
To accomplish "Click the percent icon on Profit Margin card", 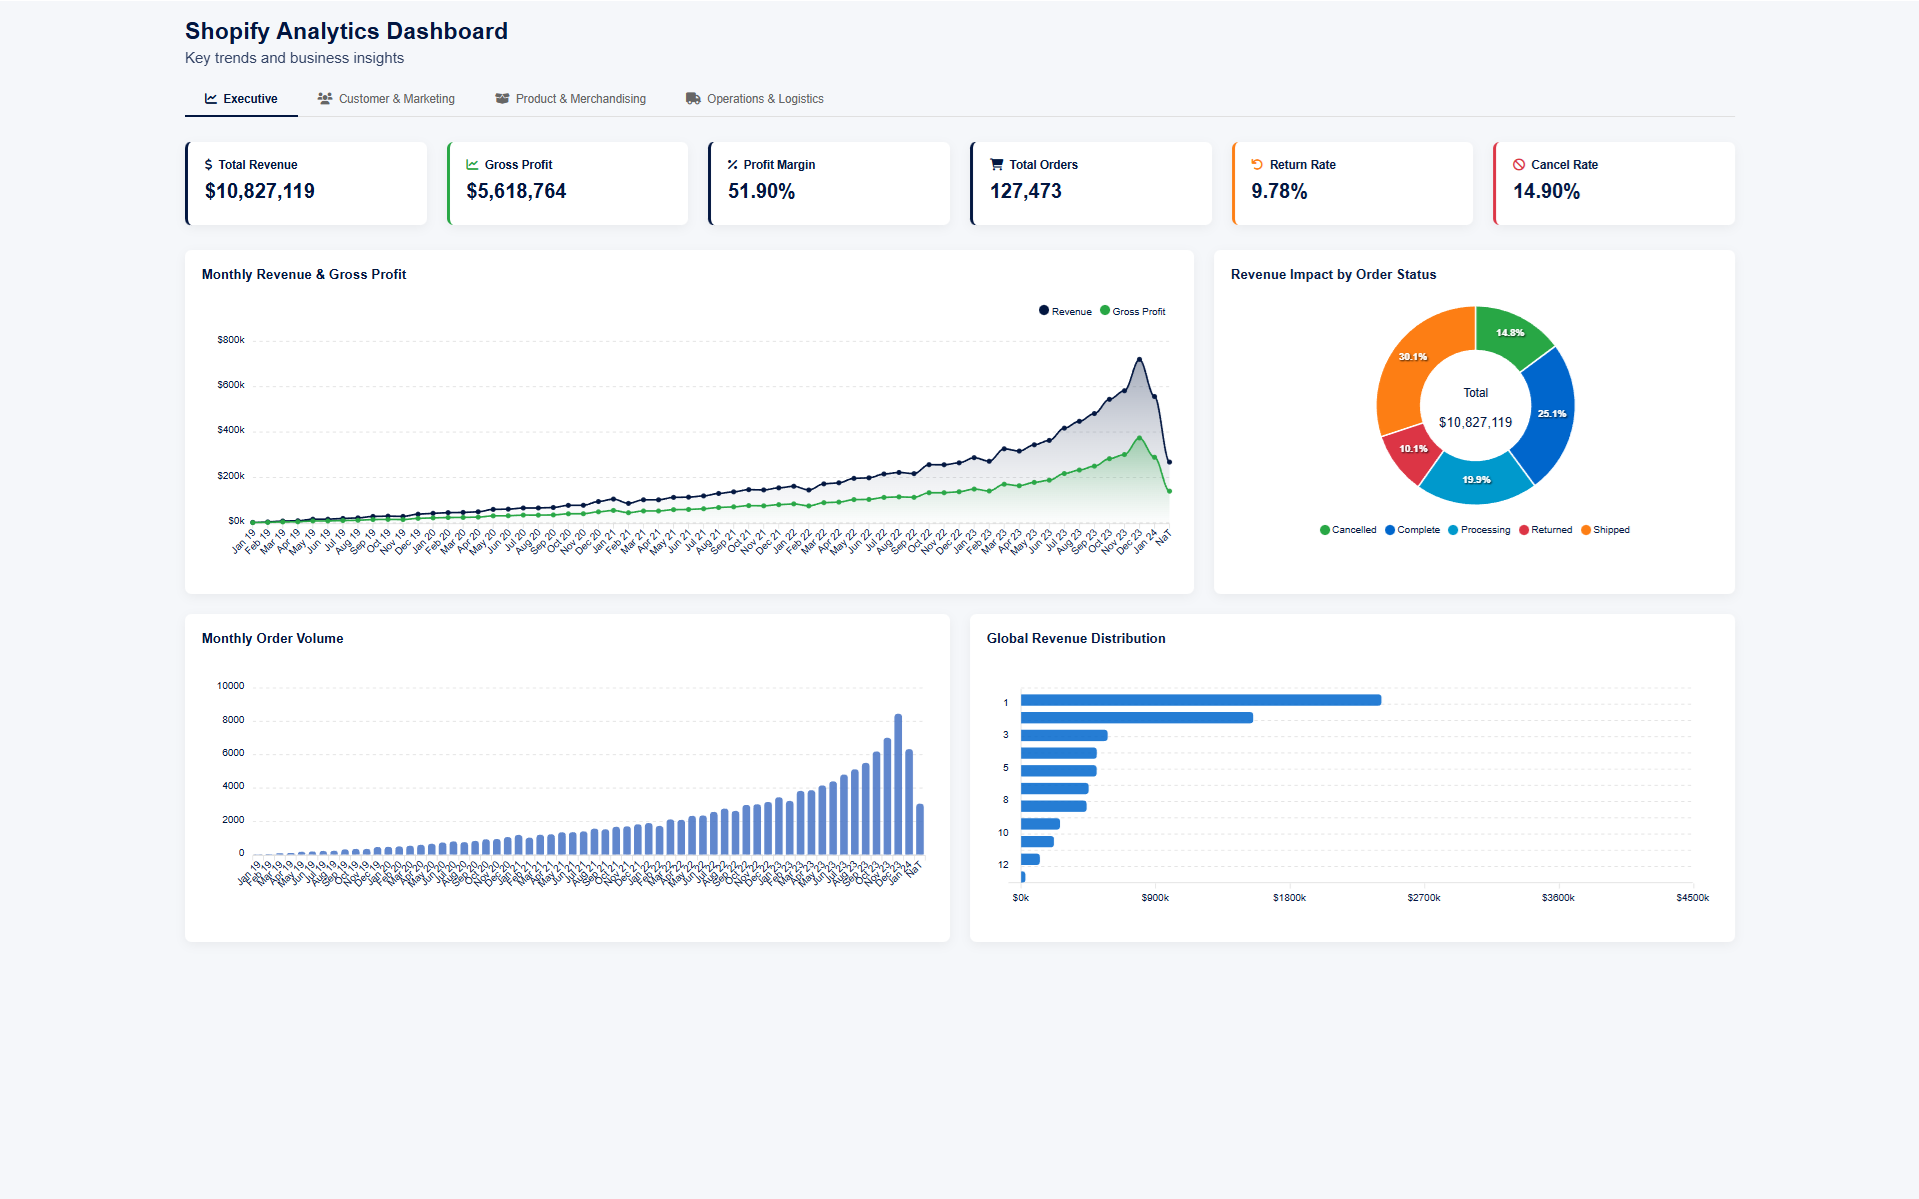I will (x=731, y=164).
